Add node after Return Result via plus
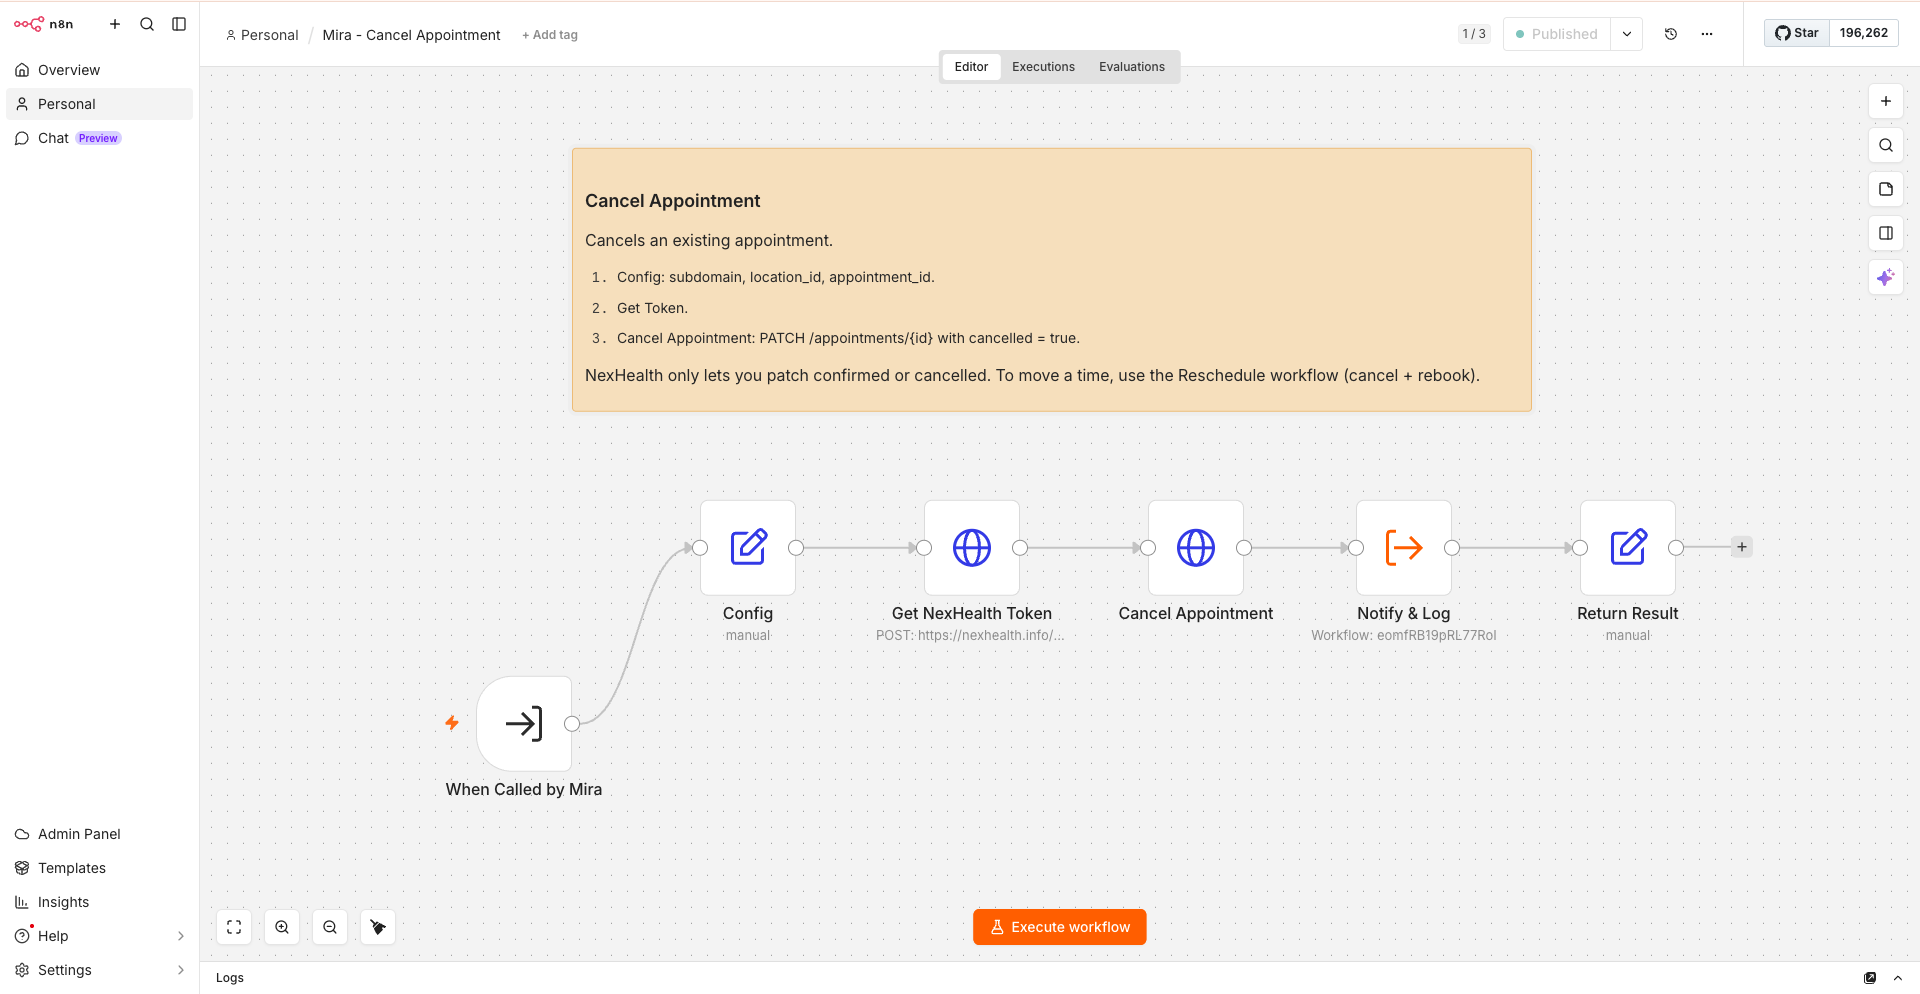 click(x=1742, y=547)
